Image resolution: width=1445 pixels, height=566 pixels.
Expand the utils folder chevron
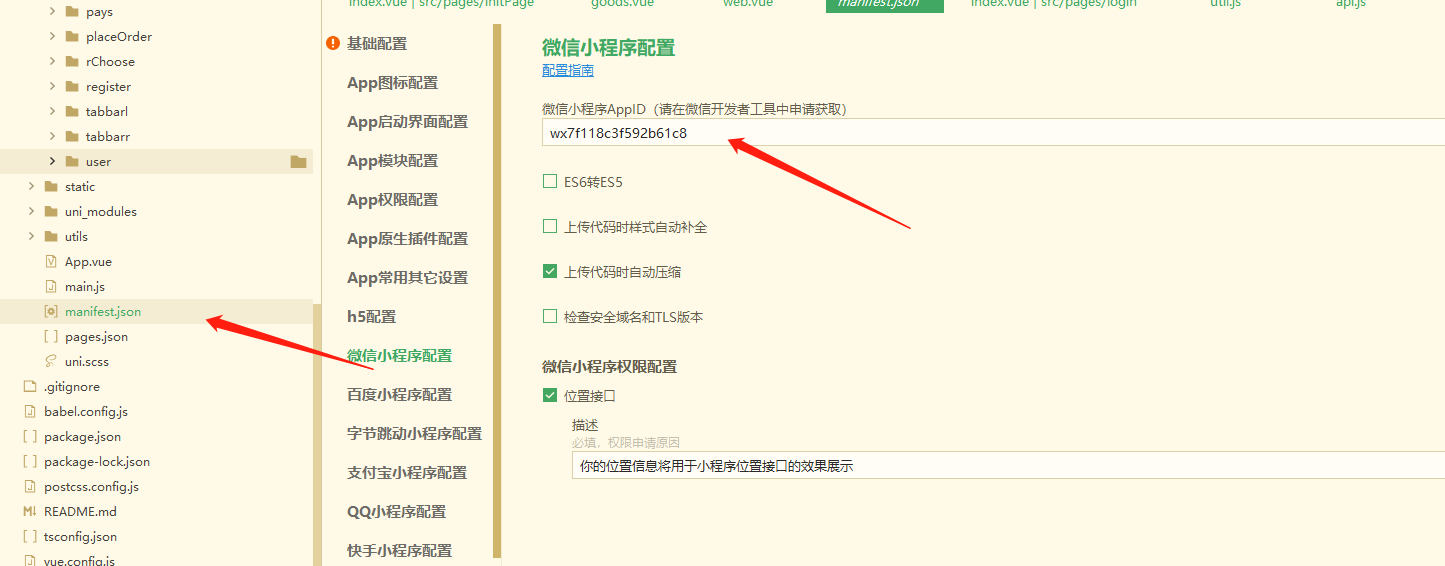[32, 237]
